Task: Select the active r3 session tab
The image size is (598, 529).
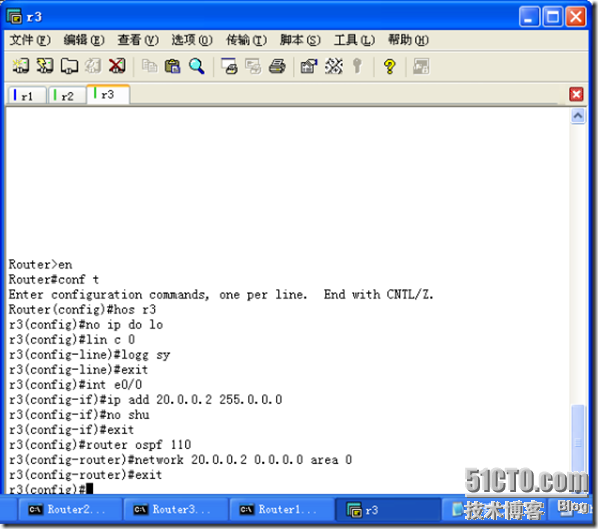Action: click(108, 94)
